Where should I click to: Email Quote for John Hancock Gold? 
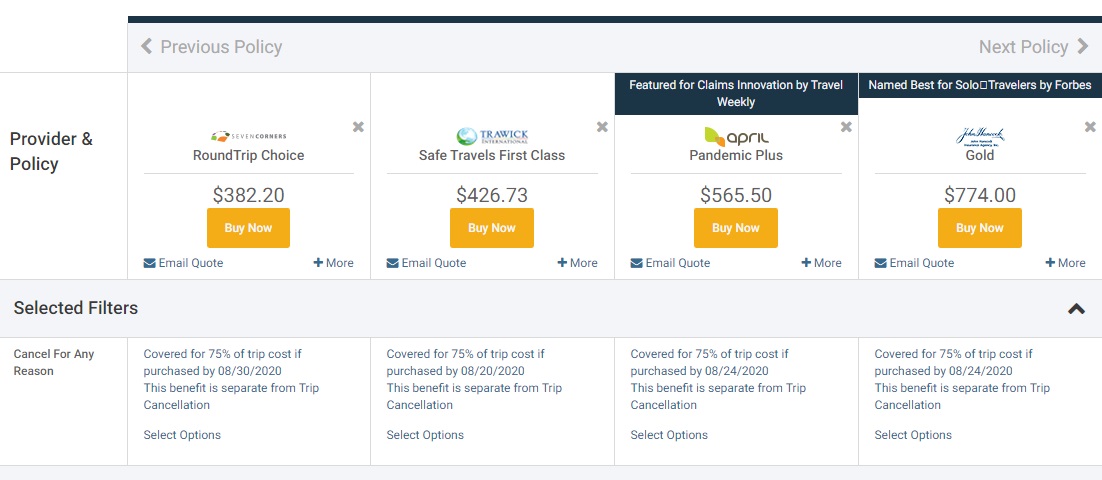point(914,263)
